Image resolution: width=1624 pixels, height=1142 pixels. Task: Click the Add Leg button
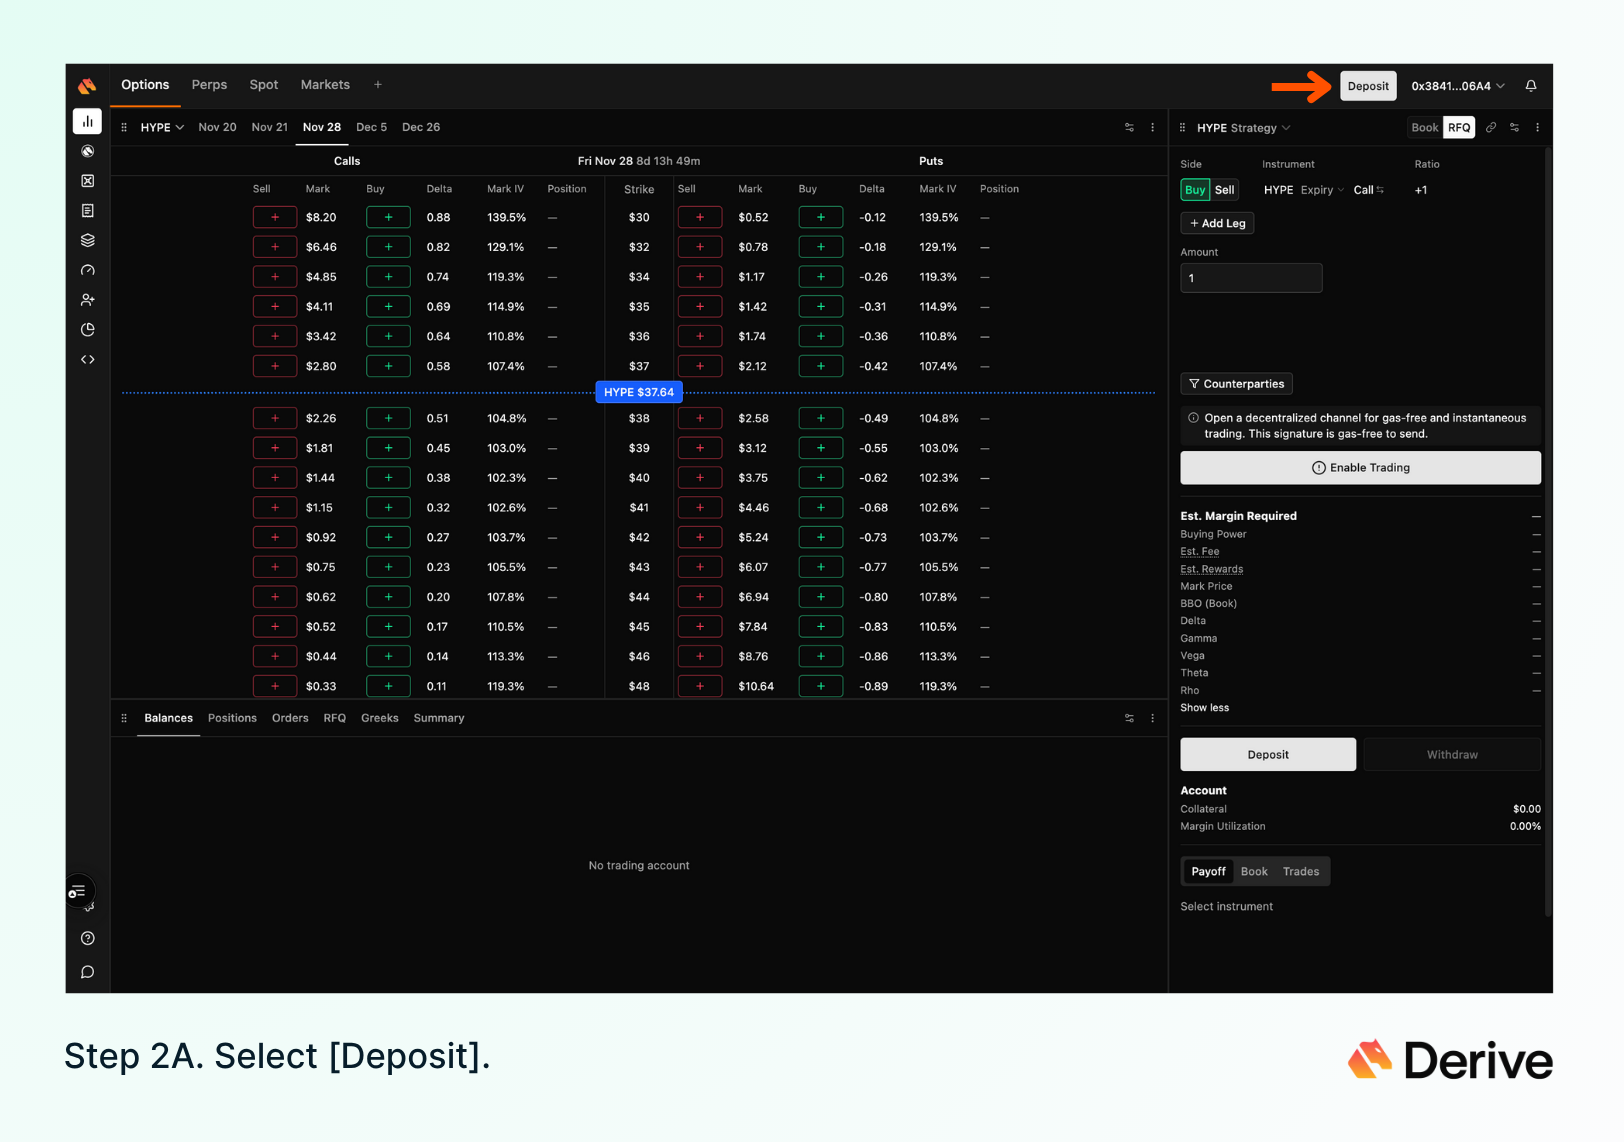click(1217, 223)
